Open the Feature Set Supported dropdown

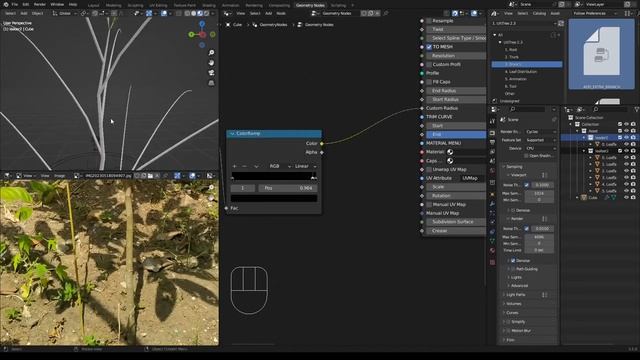(540, 140)
